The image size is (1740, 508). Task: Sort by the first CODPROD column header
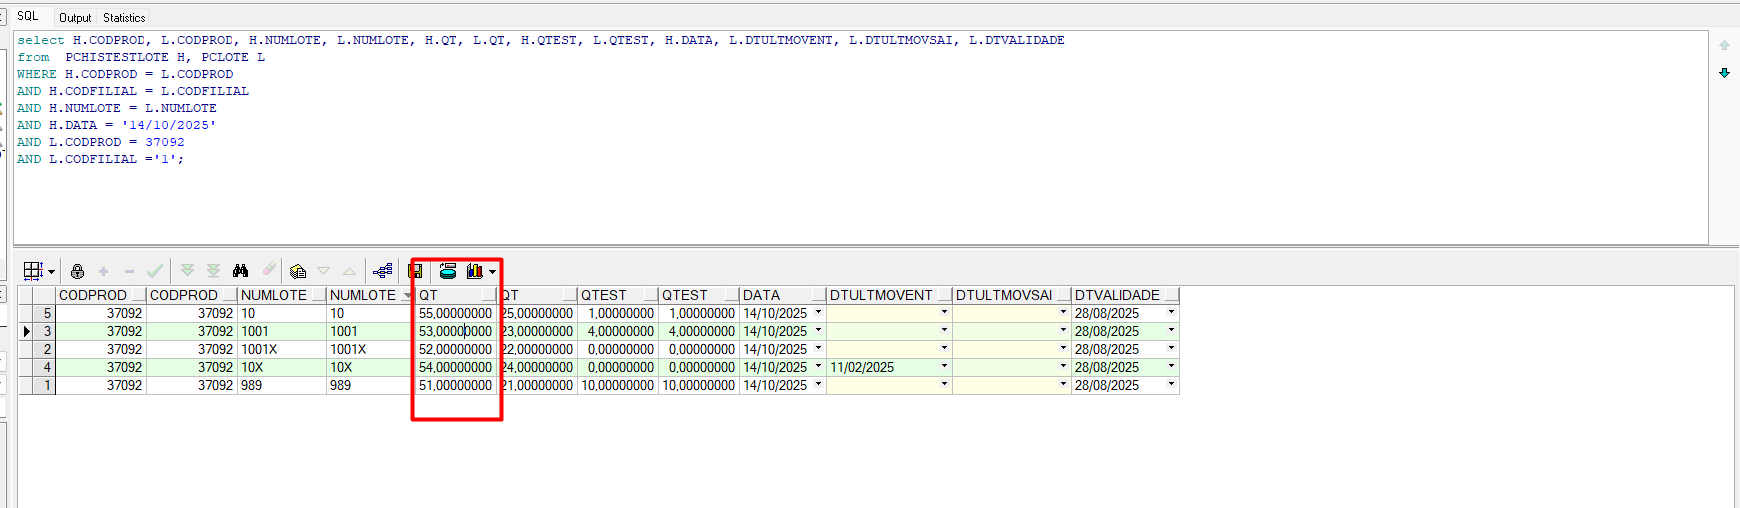point(101,295)
